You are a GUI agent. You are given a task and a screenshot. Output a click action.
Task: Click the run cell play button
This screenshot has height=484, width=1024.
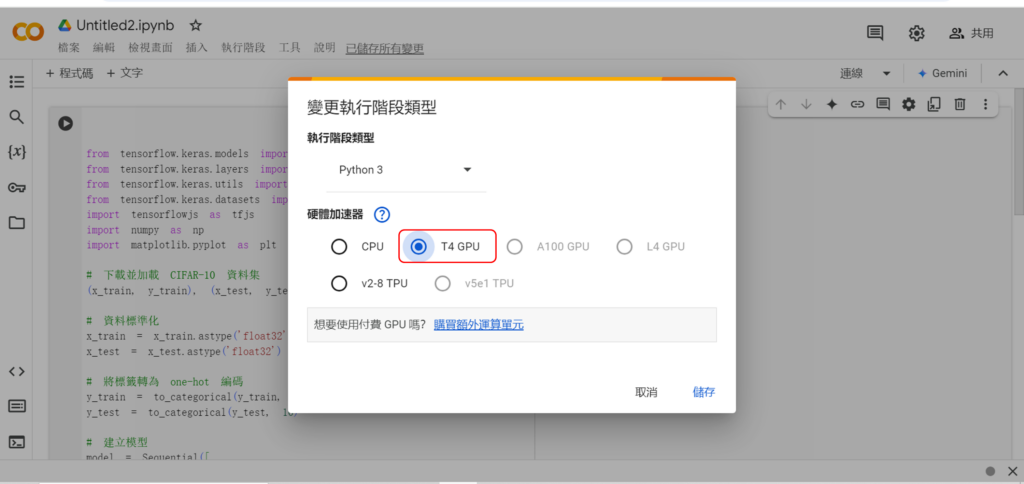point(65,124)
